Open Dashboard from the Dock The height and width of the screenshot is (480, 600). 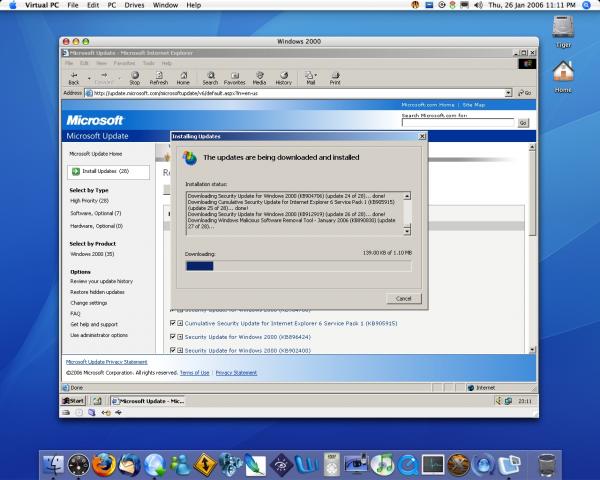point(78,465)
